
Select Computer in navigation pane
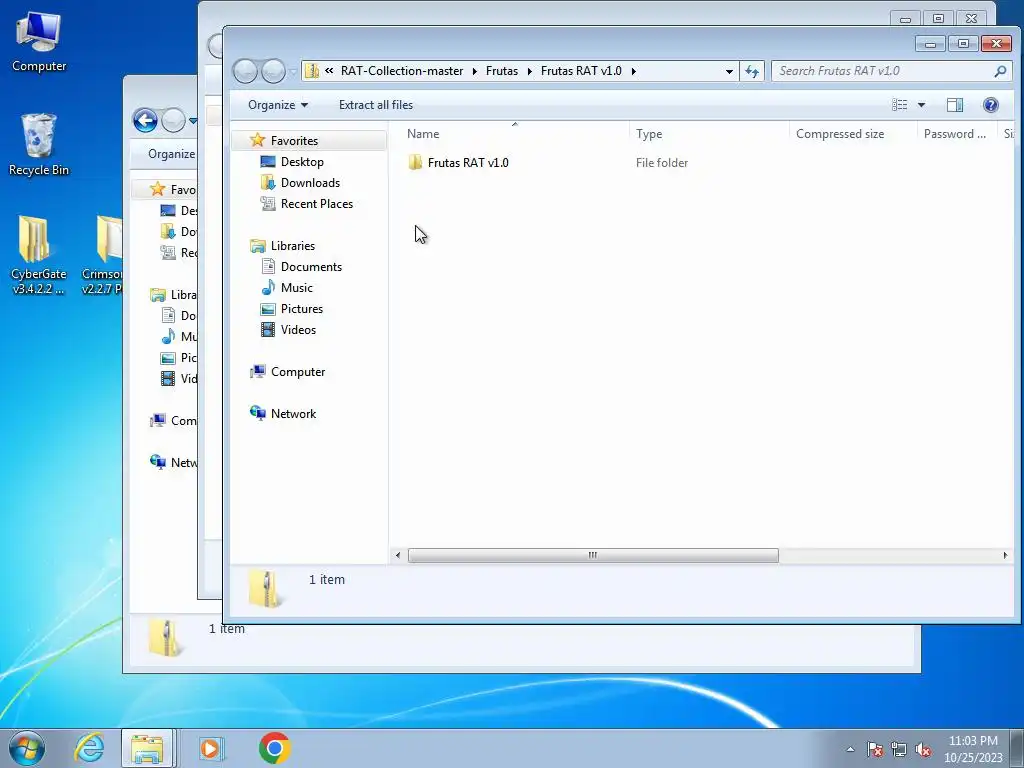click(x=298, y=372)
